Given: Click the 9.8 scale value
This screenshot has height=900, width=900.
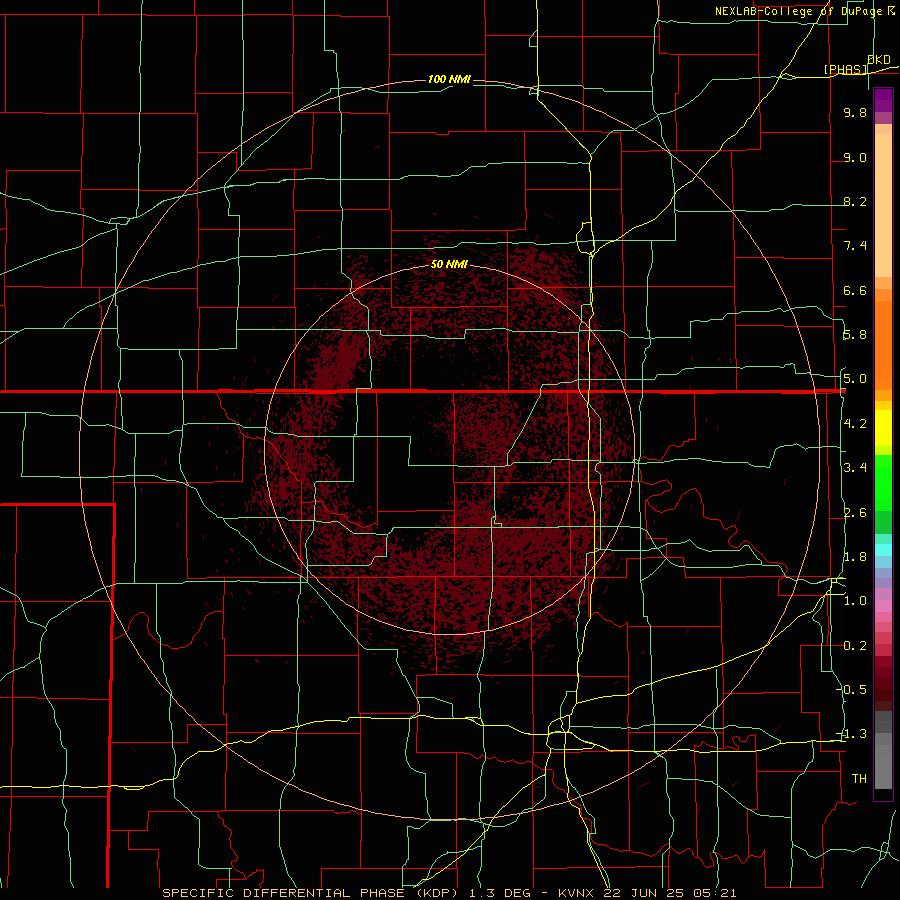Looking at the screenshot, I should [855, 112].
